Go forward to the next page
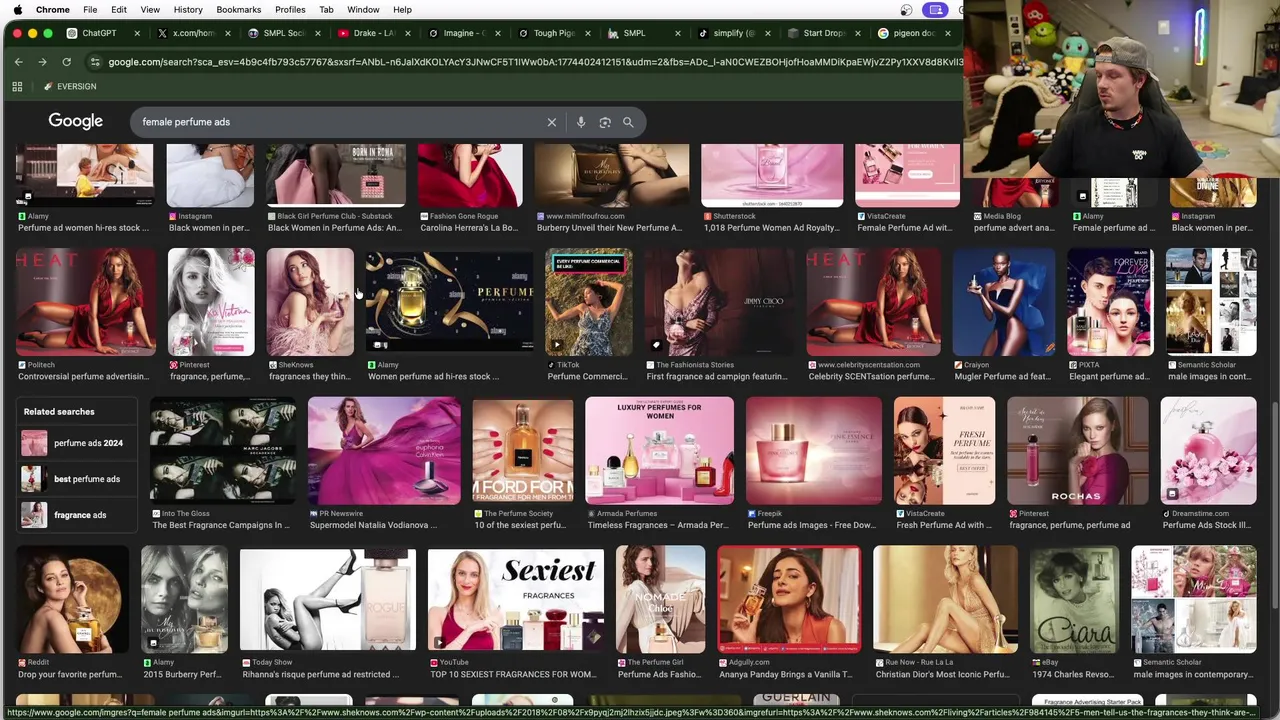 pyautogui.click(x=42, y=62)
